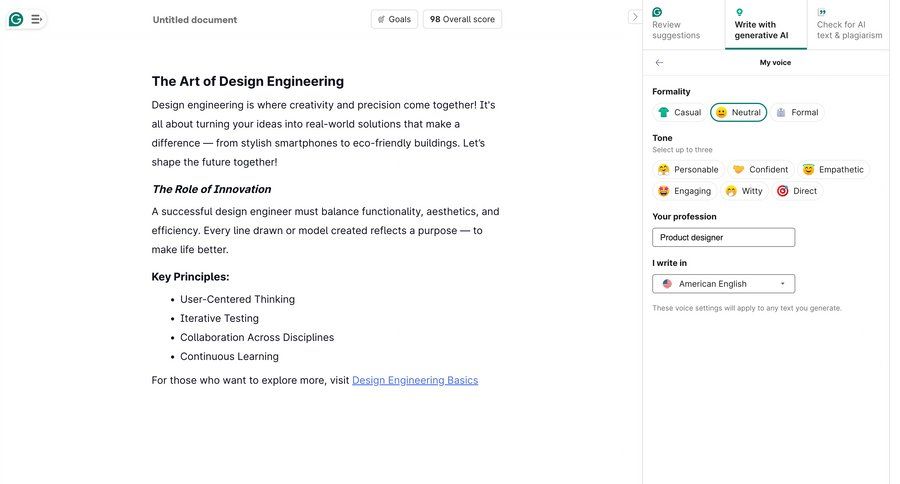The height and width of the screenshot is (484, 900).
Task: Click the Grammarly logo icon
Action: (x=16, y=20)
